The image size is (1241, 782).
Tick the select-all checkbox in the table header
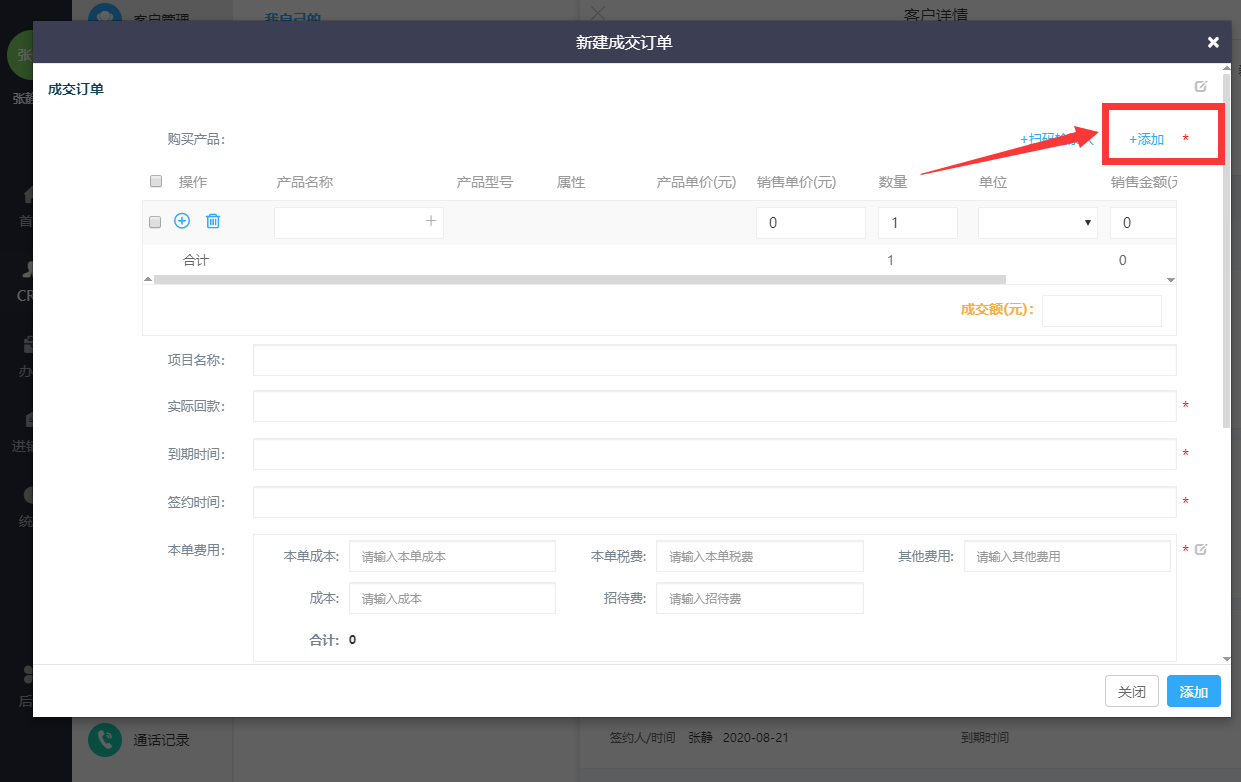pos(155,181)
